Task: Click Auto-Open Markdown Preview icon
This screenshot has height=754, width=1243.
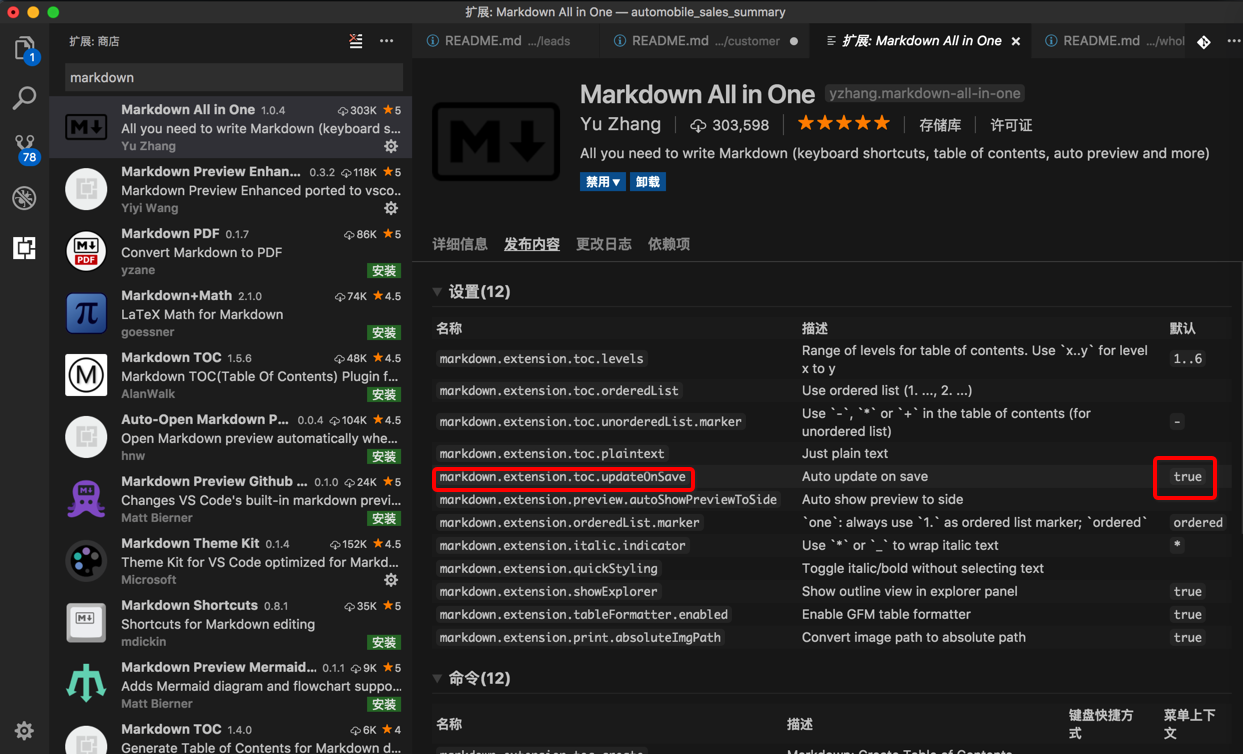Action: coord(86,437)
